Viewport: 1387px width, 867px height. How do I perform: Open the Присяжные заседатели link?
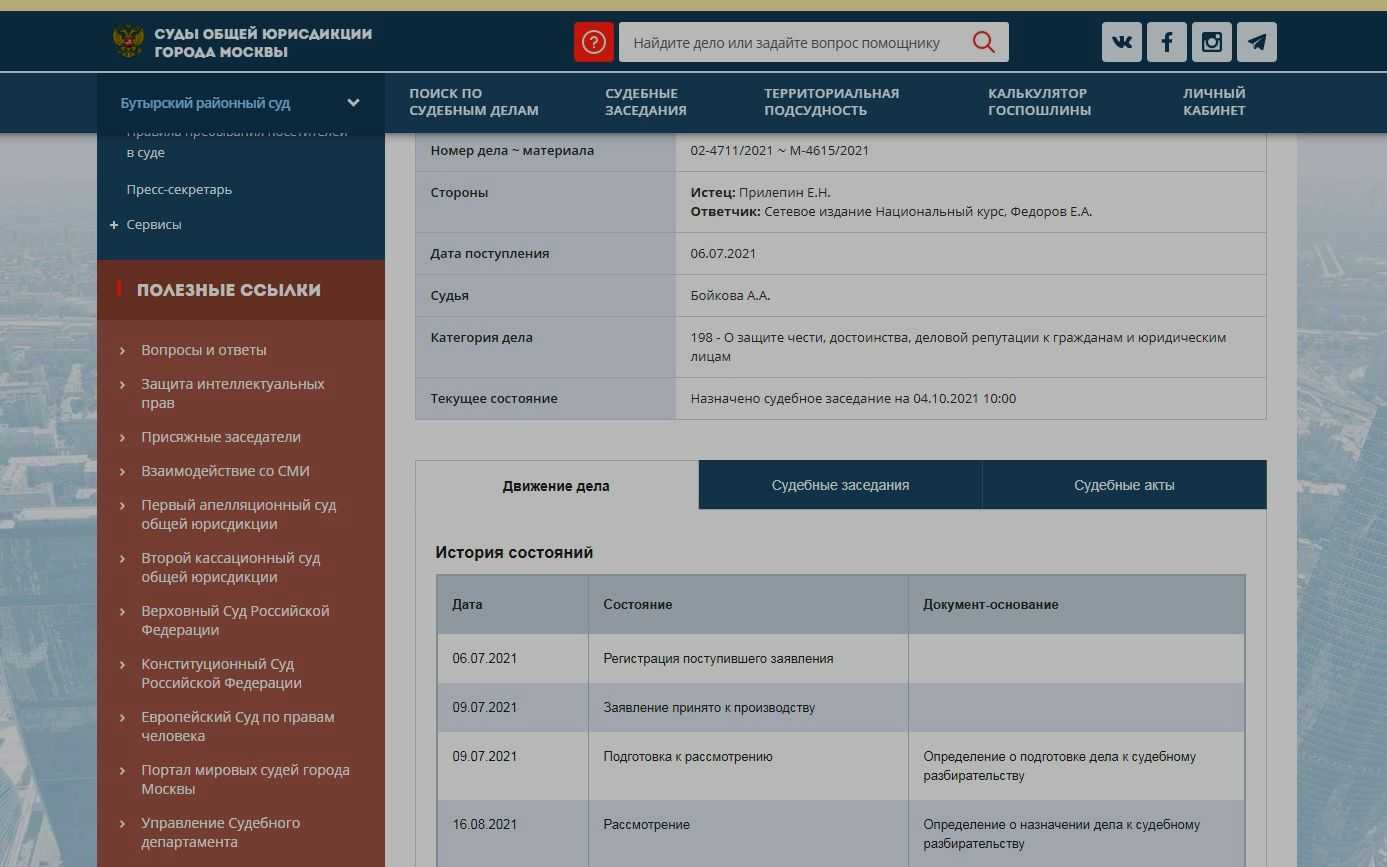click(221, 437)
